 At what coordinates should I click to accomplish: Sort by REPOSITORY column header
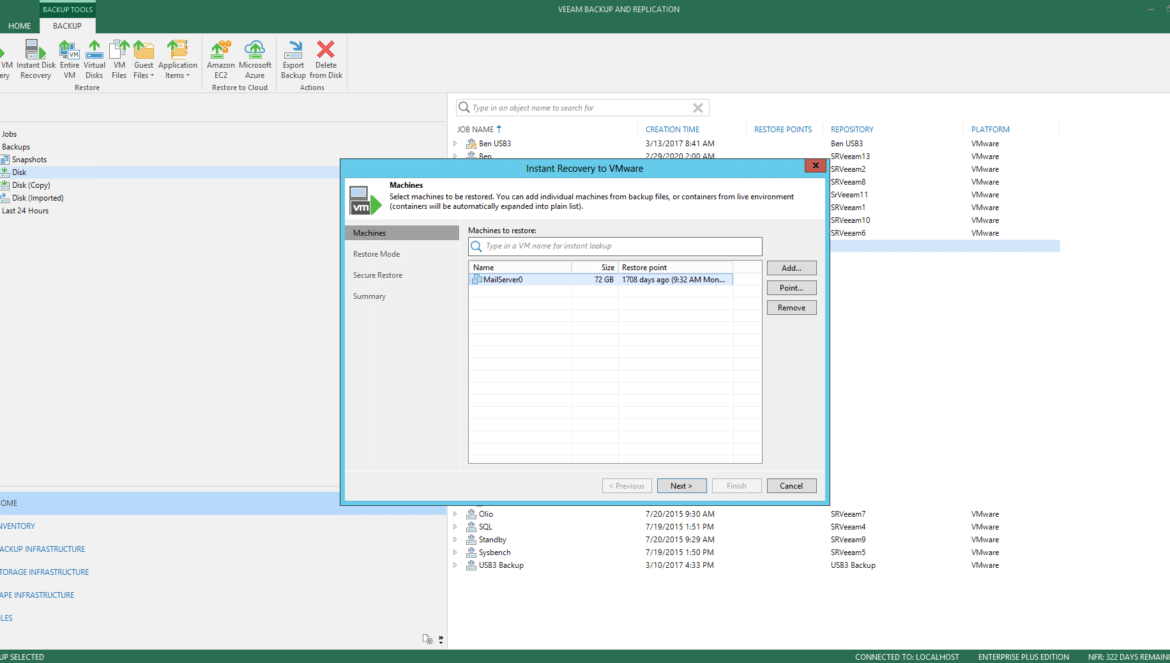(x=852, y=129)
